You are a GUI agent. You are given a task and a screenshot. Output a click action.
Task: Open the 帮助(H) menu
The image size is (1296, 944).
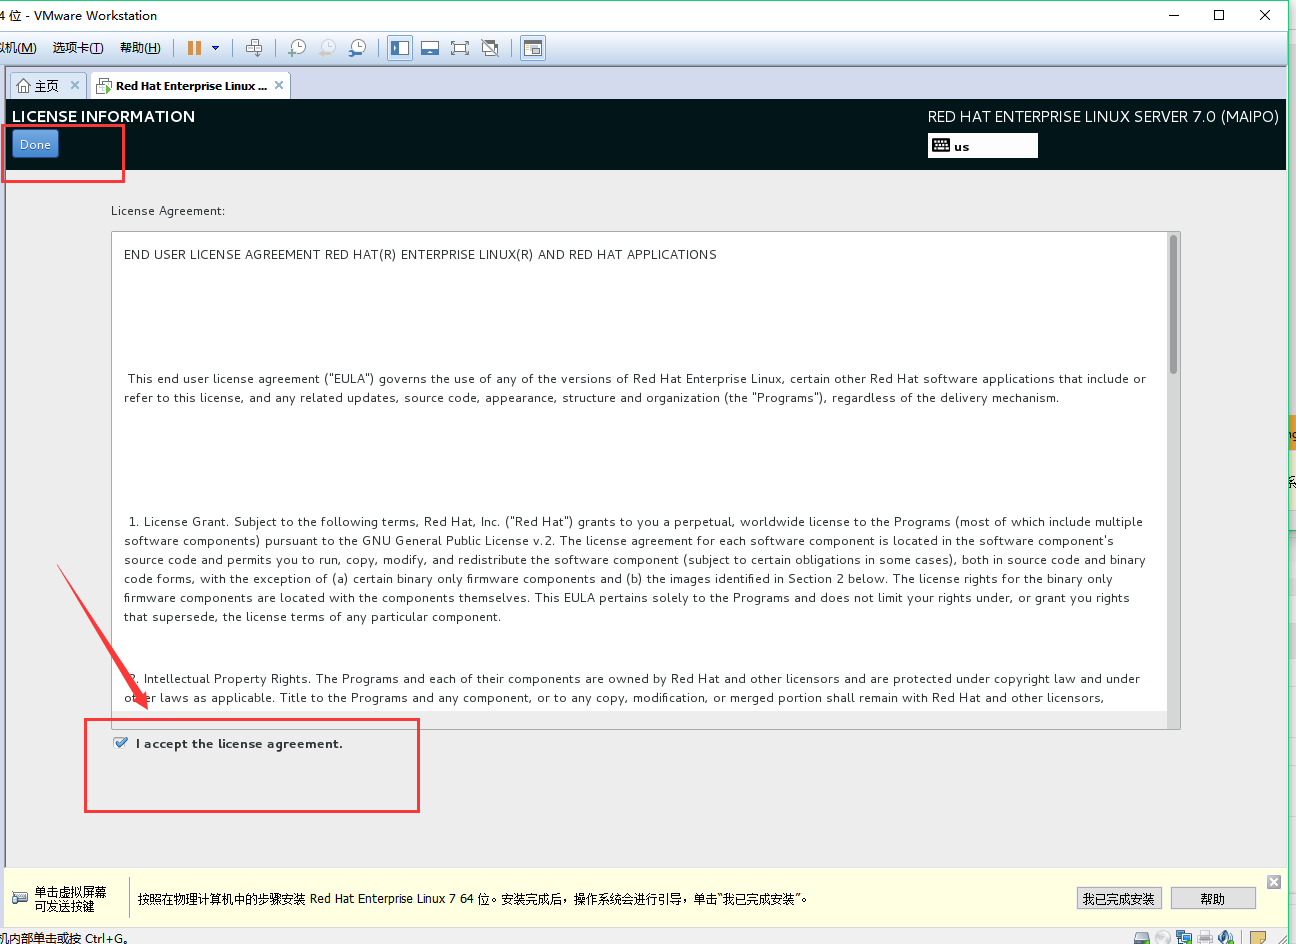140,48
